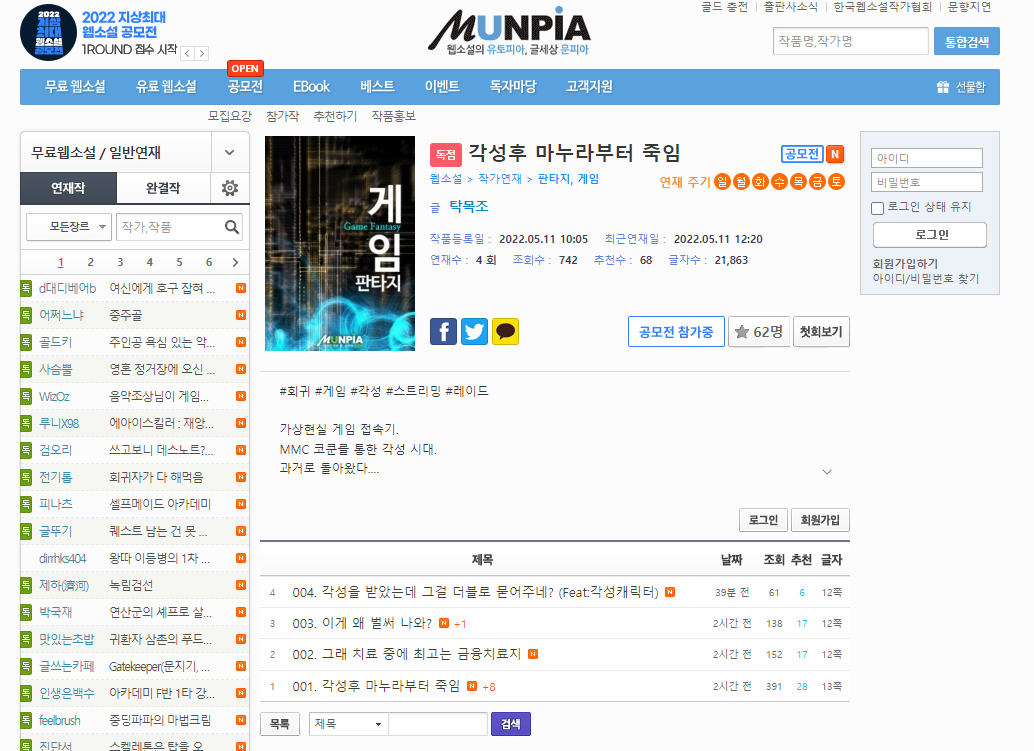The width and height of the screenshot is (1034, 751).
Task: Click the MUNPIA logo
Action: click(509, 31)
